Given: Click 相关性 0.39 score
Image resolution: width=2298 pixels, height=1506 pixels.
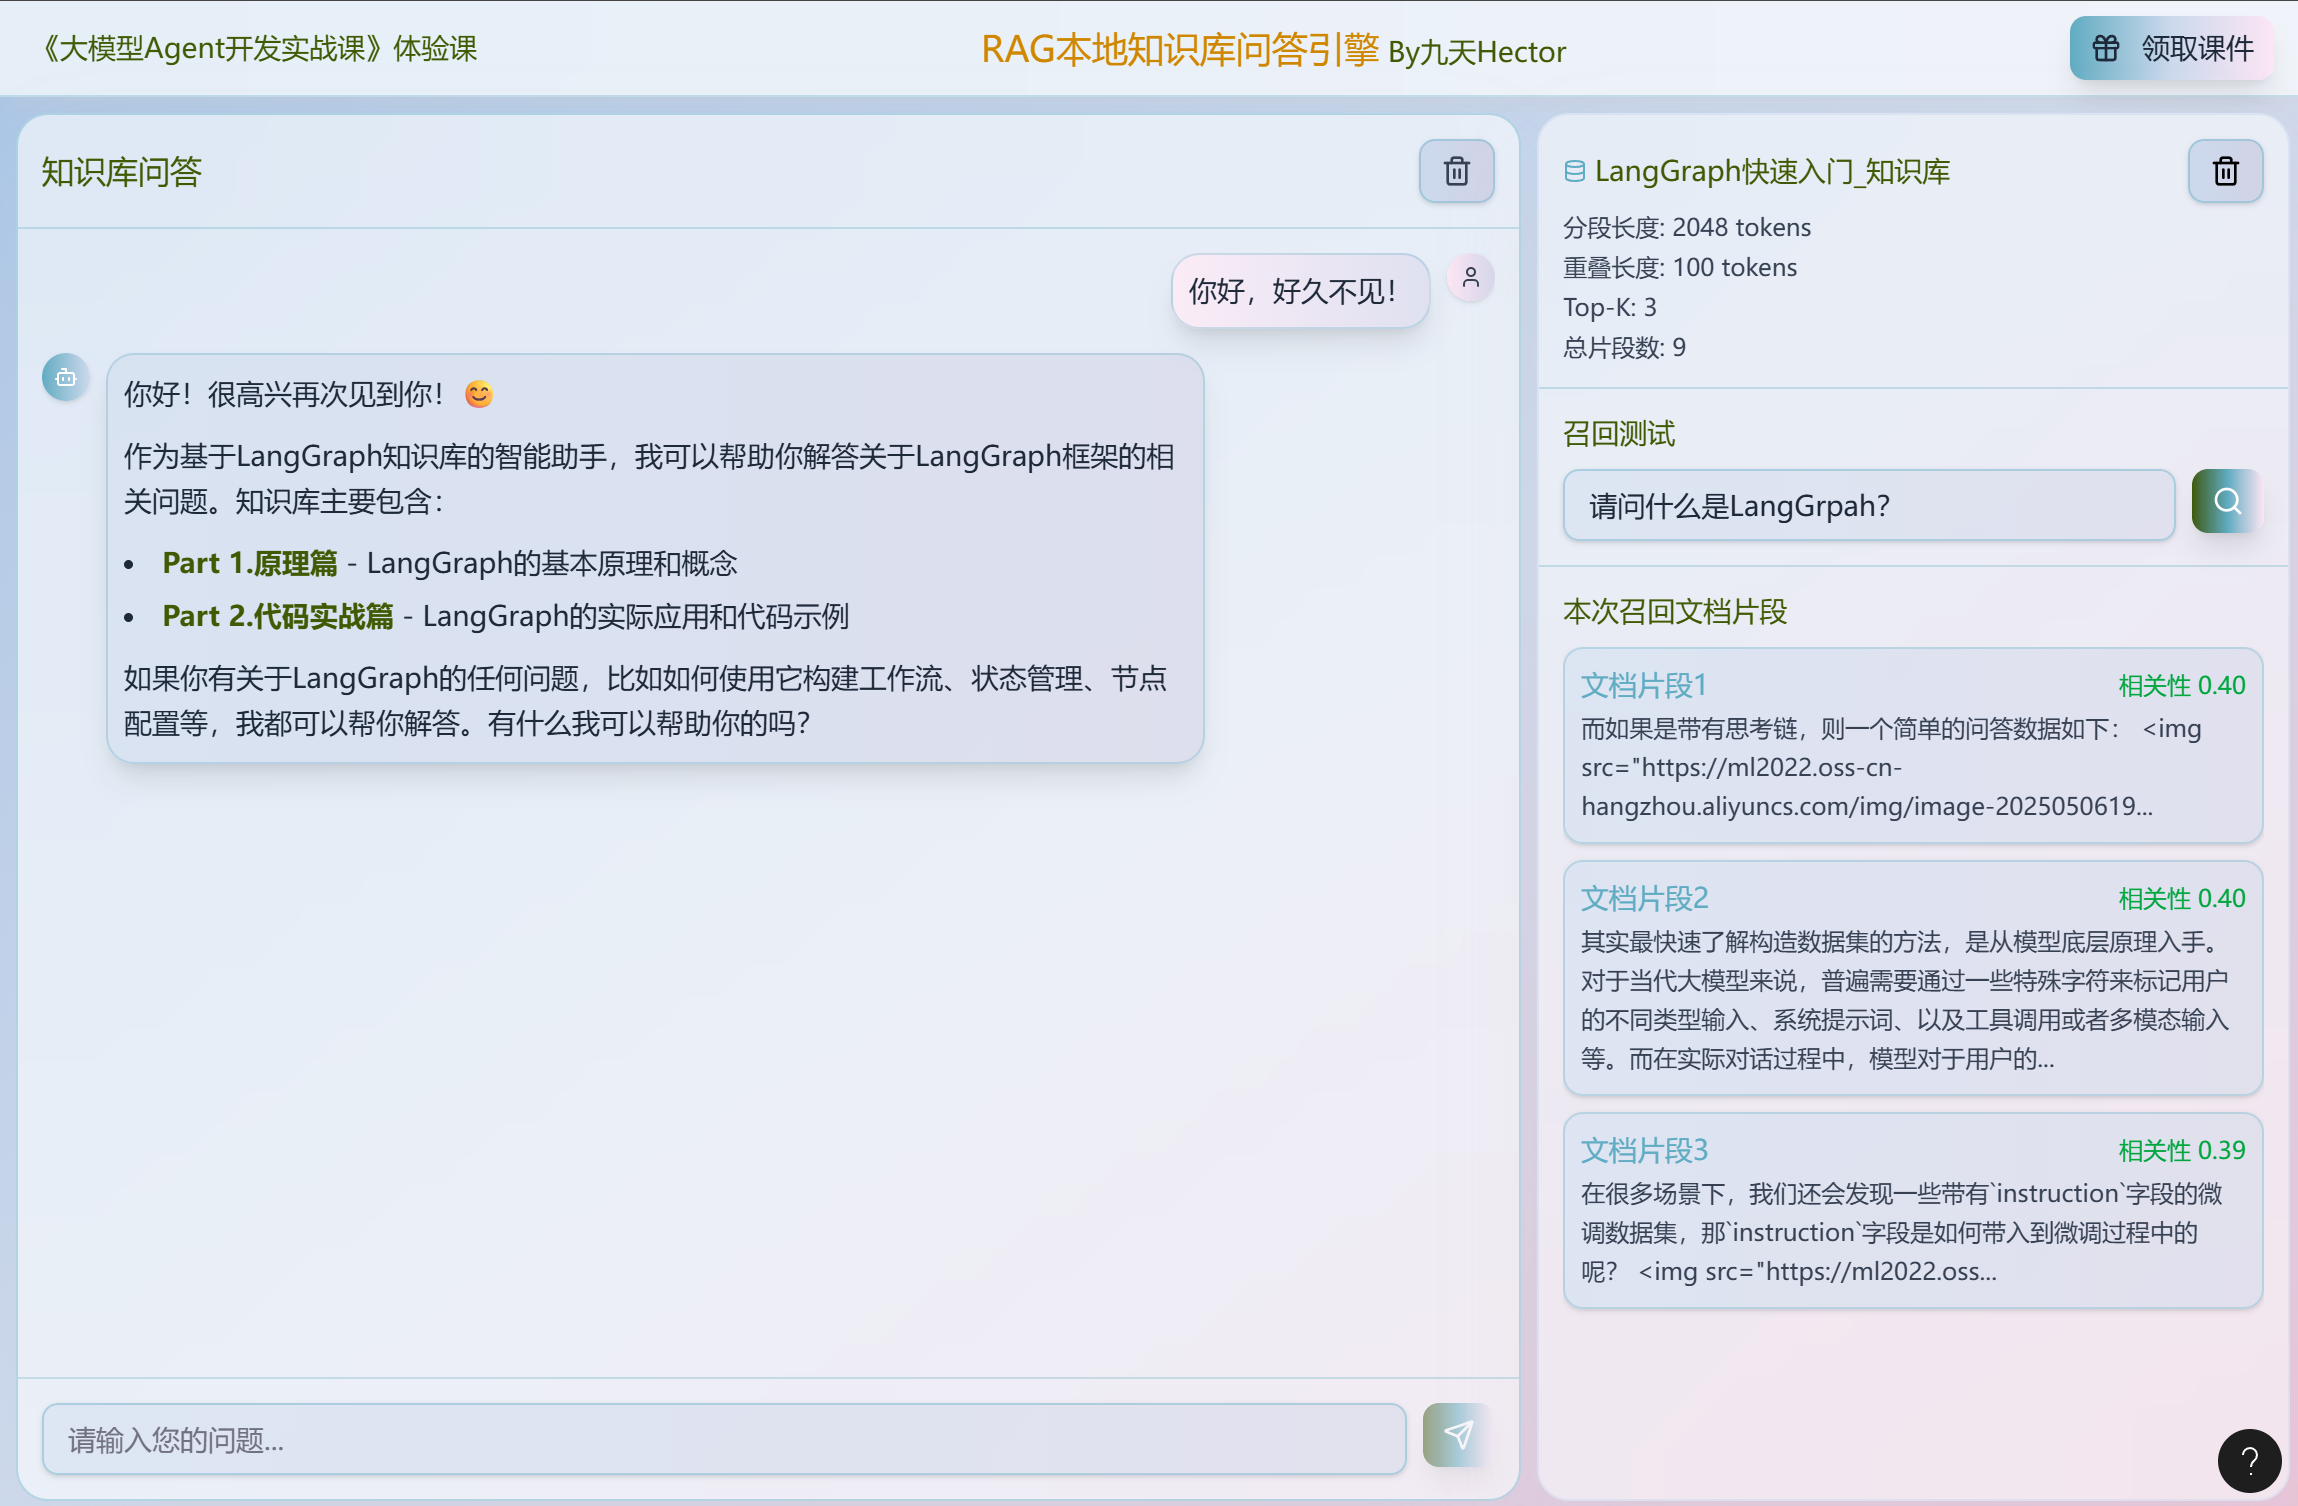Looking at the screenshot, I should 2182,1150.
